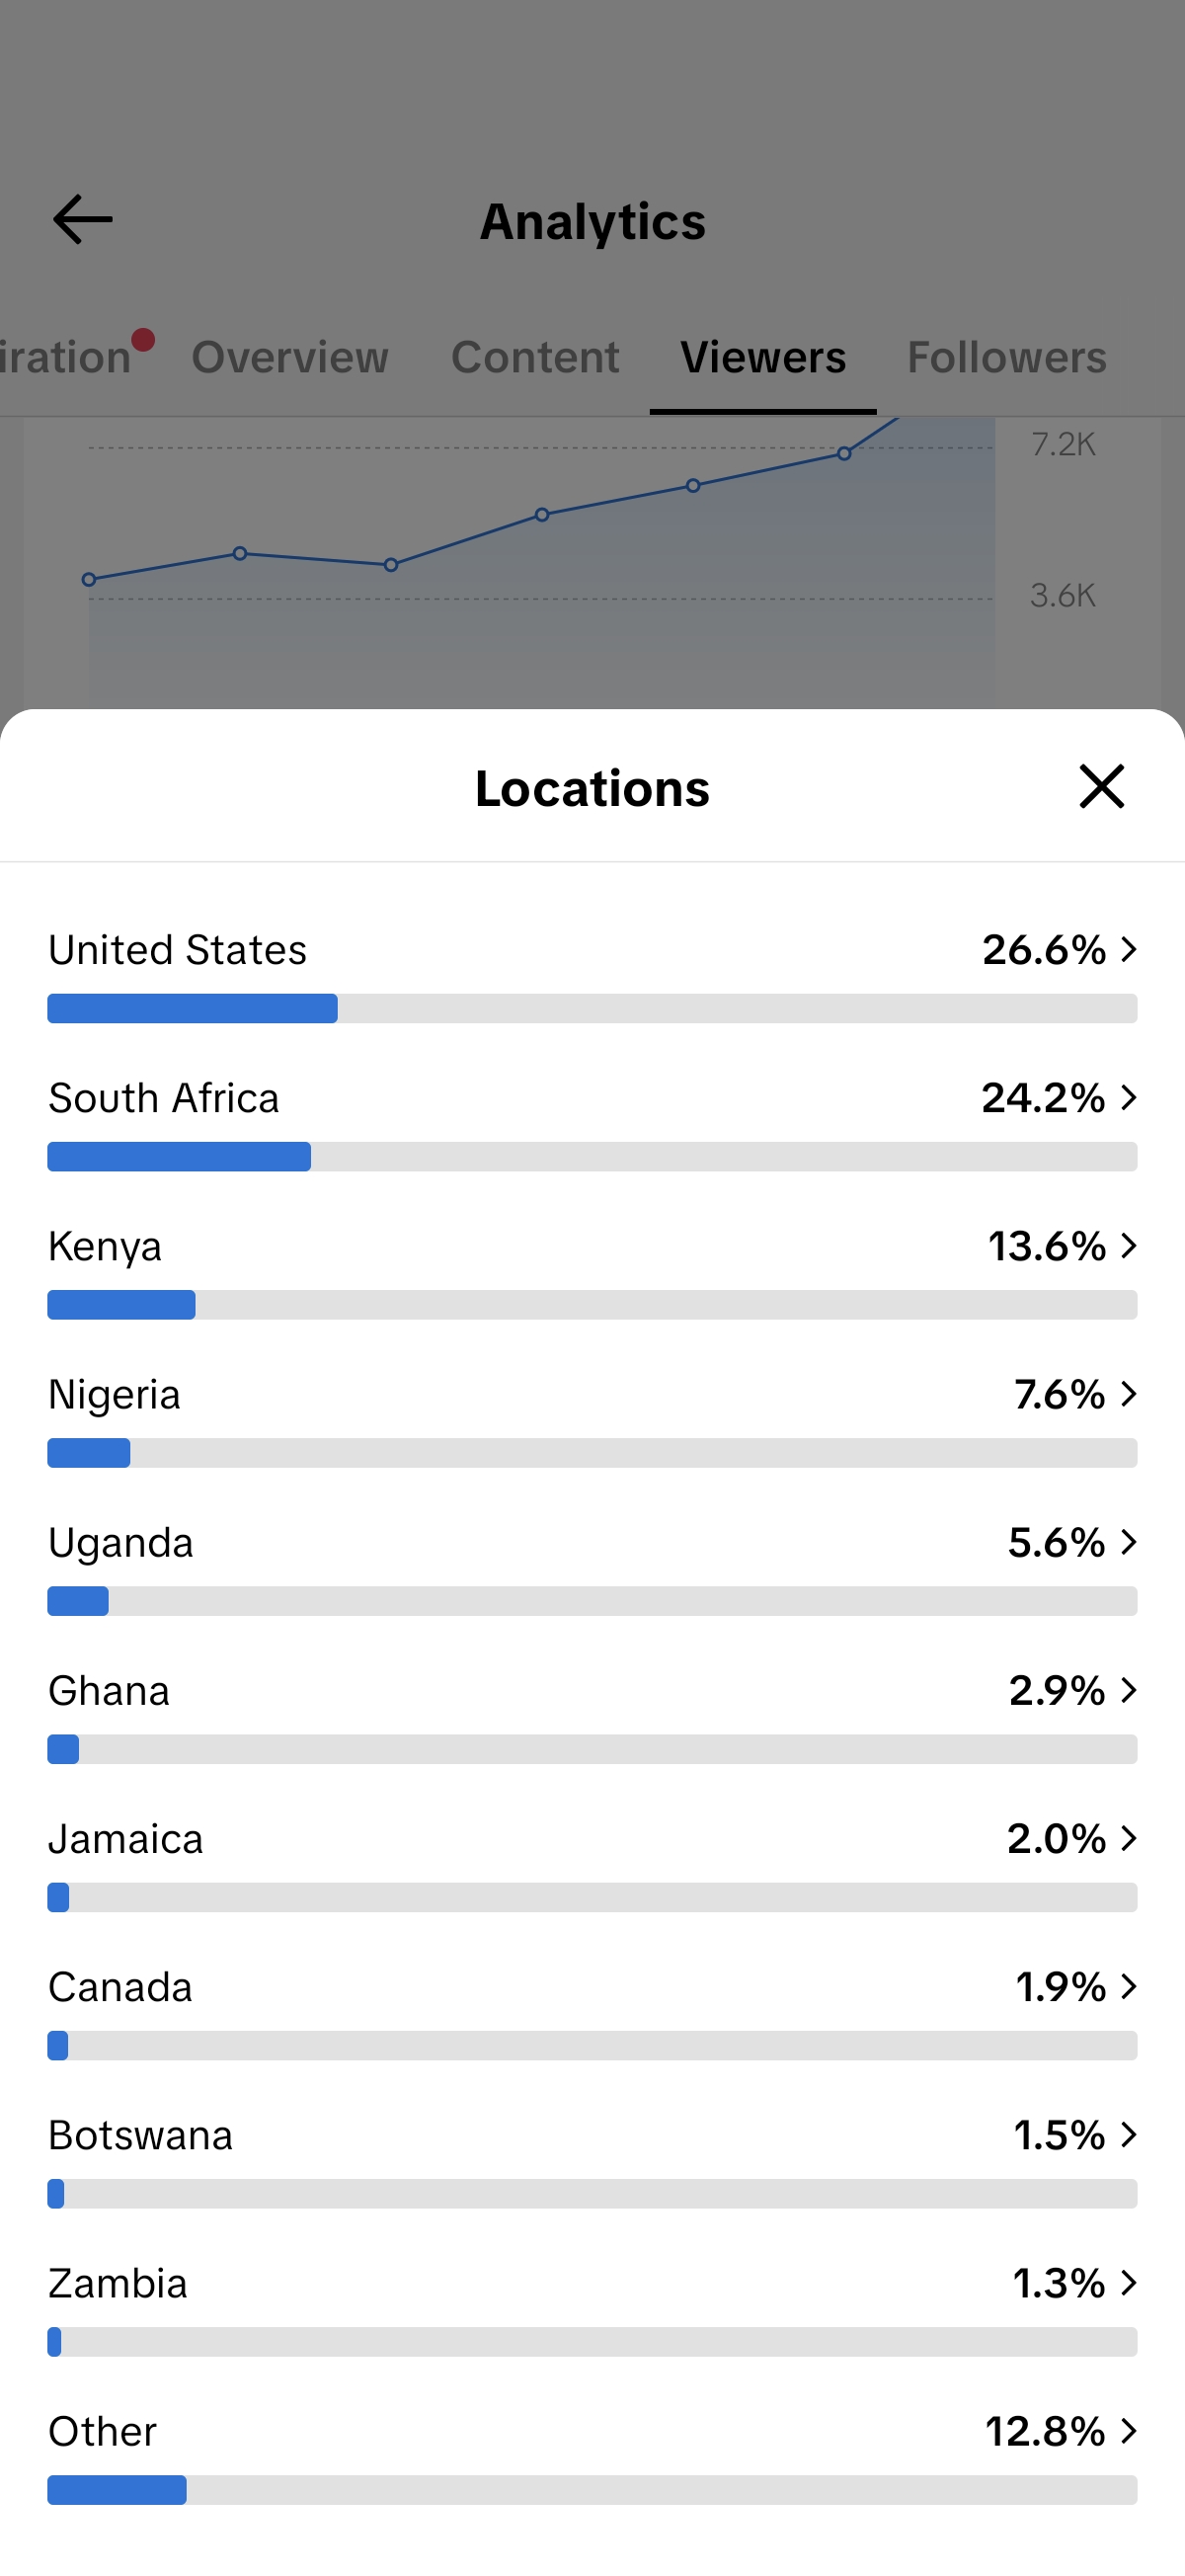Open Nigeria details chevron
The width and height of the screenshot is (1185, 2576).
point(1129,1393)
